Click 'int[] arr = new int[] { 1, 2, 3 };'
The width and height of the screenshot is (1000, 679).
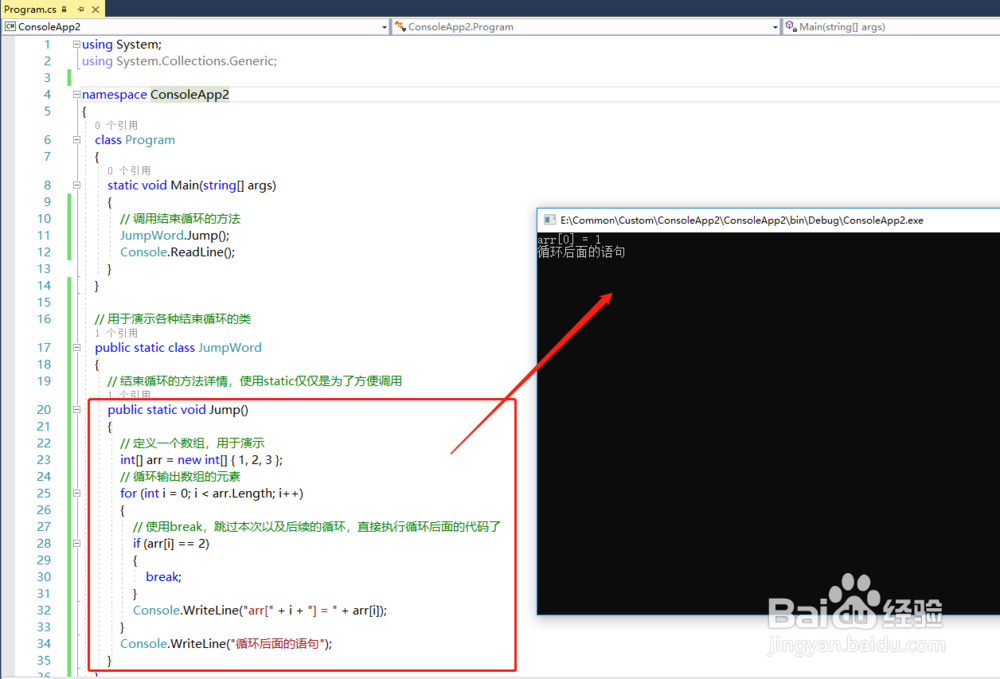click(201, 460)
